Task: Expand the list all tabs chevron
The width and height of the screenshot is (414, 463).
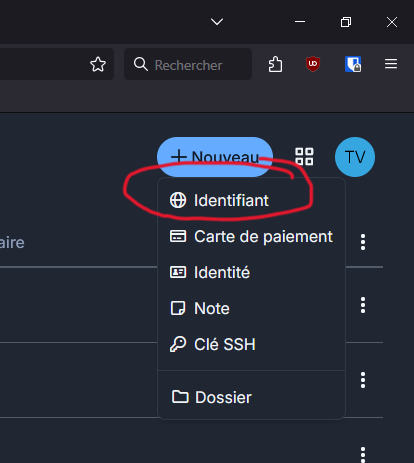Action: pyautogui.click(x=217, y=22)
